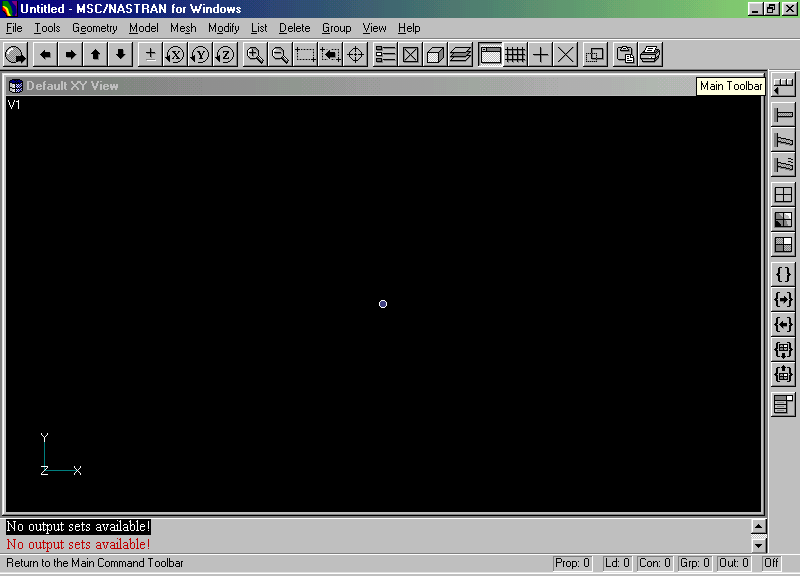The image size is (800, 576).
Task: Click the 'Off' status field
Action: point(771,563)
